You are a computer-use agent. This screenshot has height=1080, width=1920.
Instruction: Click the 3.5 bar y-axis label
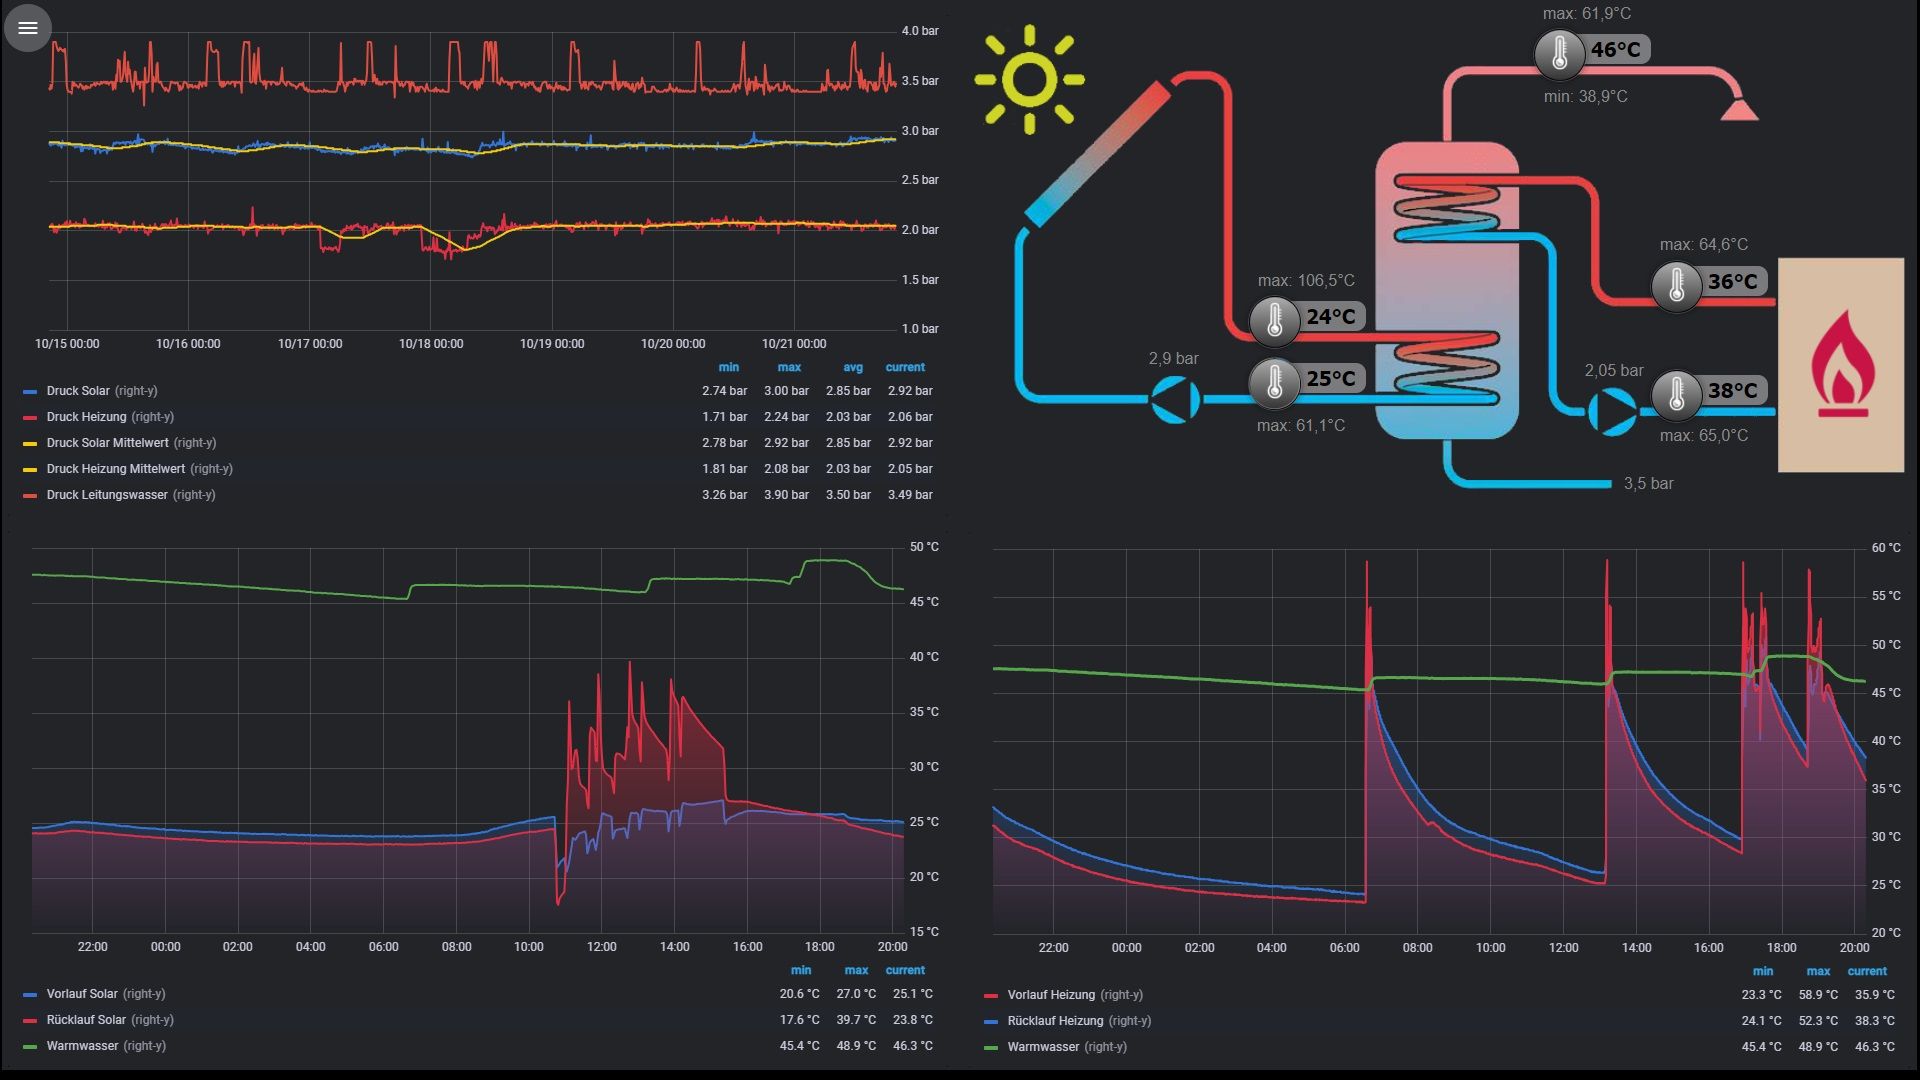point(920,81)
